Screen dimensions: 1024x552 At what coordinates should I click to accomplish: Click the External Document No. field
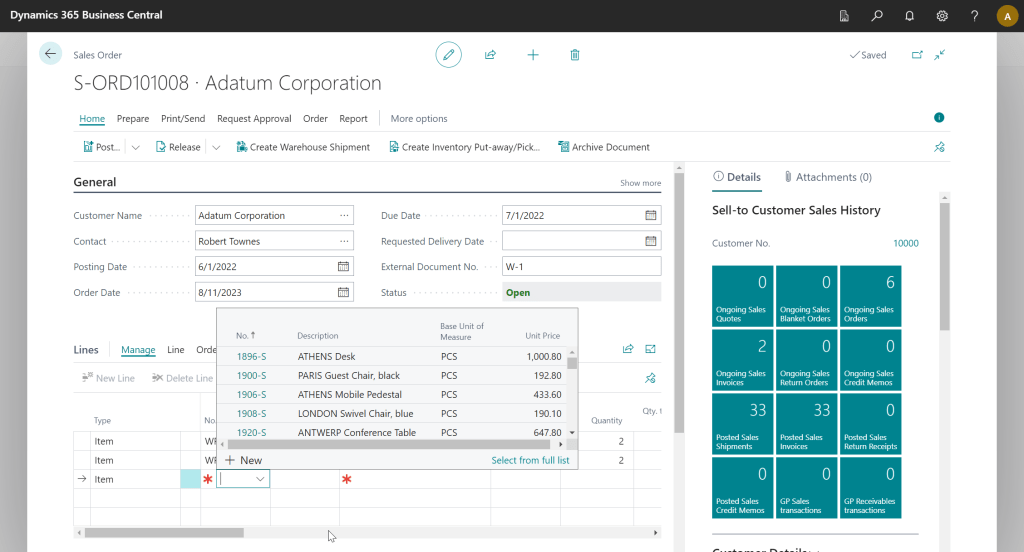point(581,266)
